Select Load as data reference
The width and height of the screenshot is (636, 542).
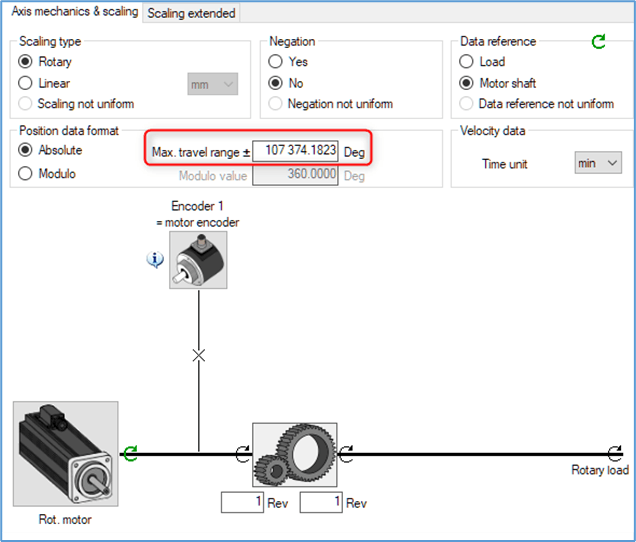(x=467, y=62)
